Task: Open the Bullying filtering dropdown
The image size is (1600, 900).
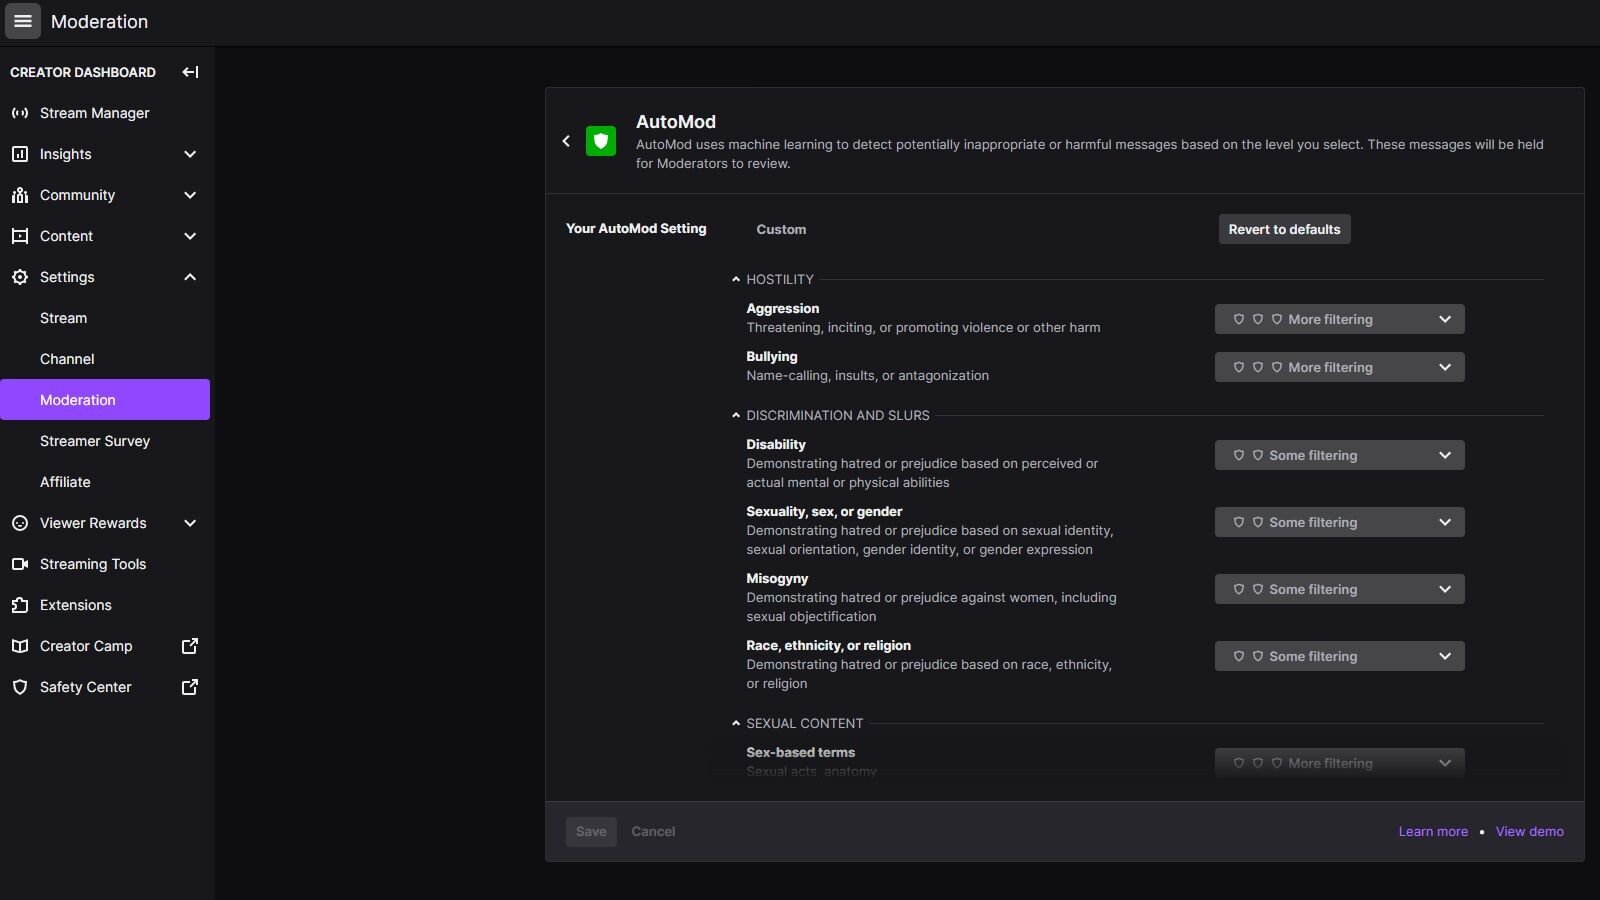Action: (x=1339, y=367)
